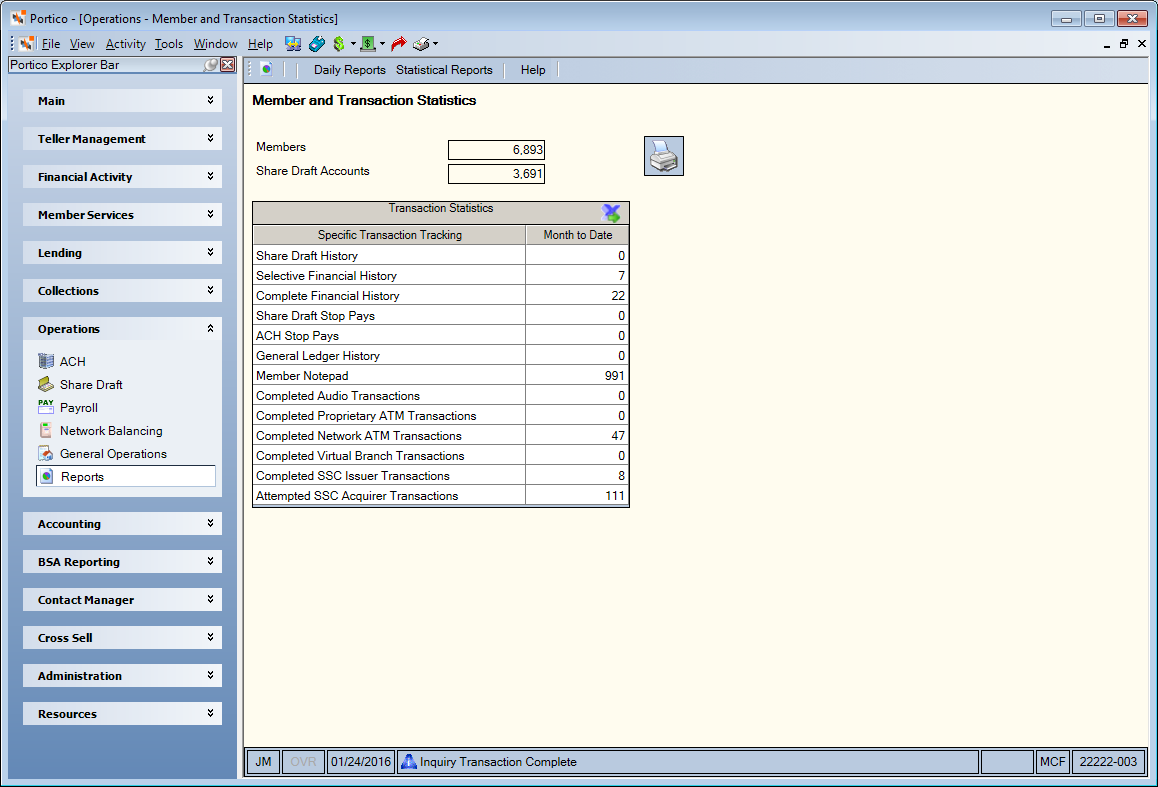Open the Daily Reports tab menu
The height and width of the screenshot is (787, 1158).
349,70
